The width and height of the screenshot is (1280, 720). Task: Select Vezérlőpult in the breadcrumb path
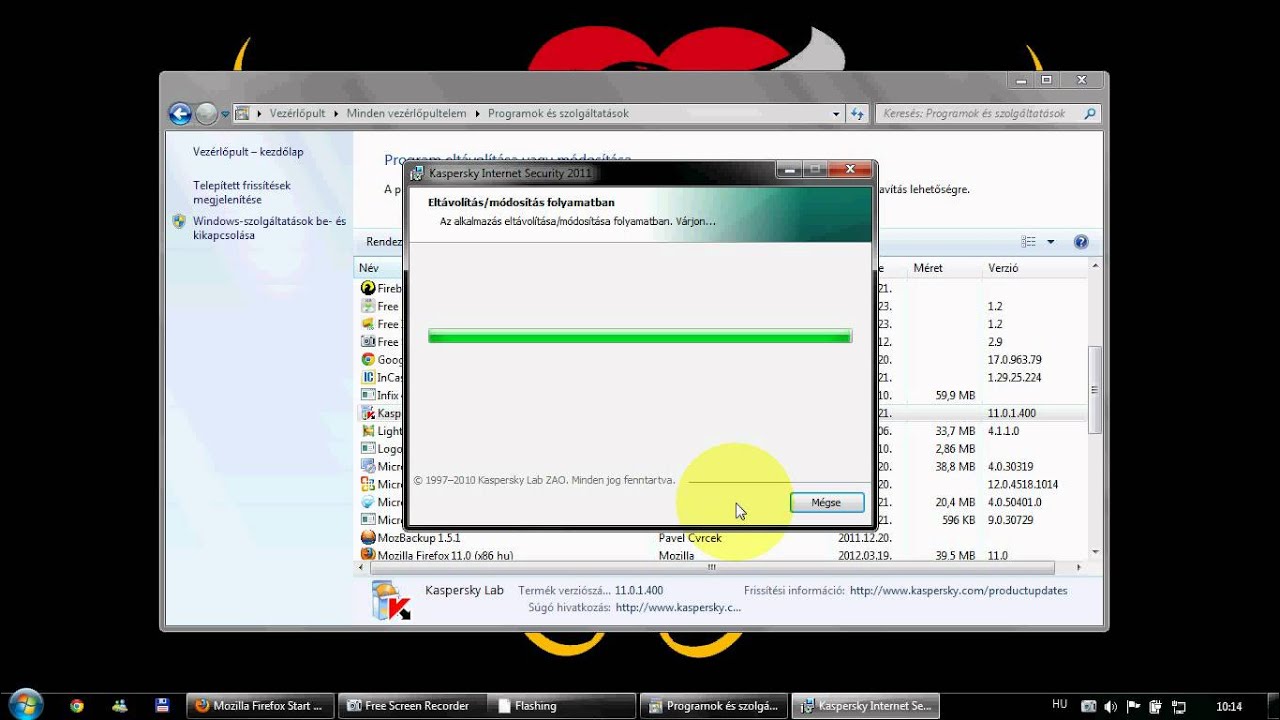[297, 114]
